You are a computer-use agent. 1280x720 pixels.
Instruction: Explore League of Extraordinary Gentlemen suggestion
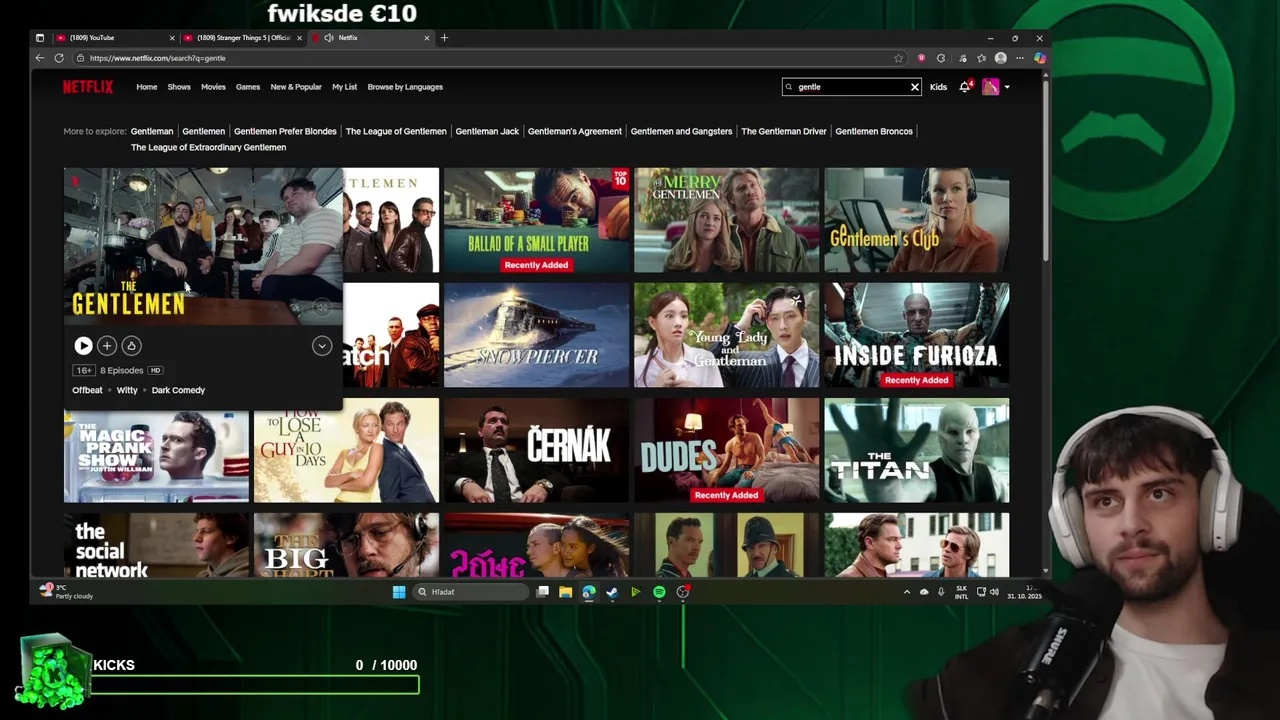click(x=208, y=147)
